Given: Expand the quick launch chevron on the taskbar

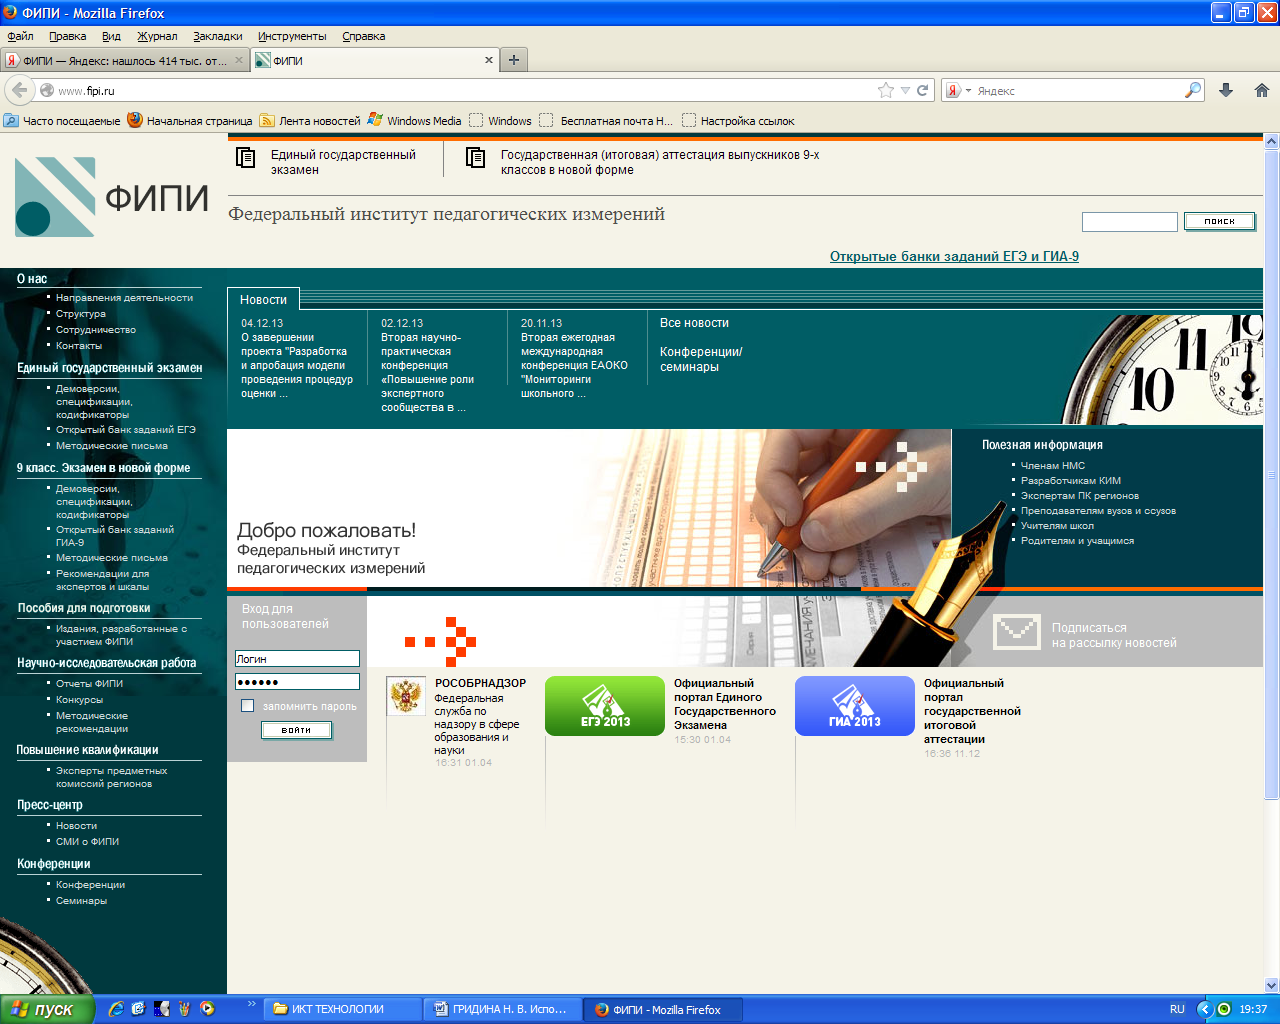Looking at the screenshot, I should (251, 1003).
